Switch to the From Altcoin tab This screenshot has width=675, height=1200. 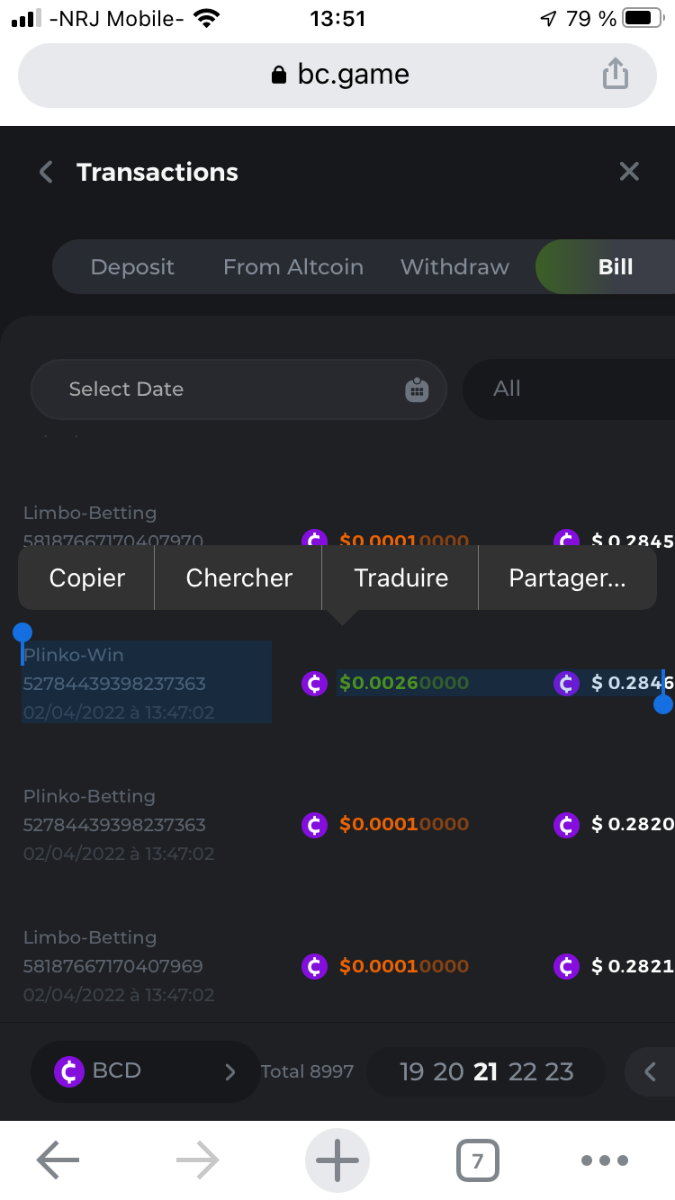click(293, 267)
